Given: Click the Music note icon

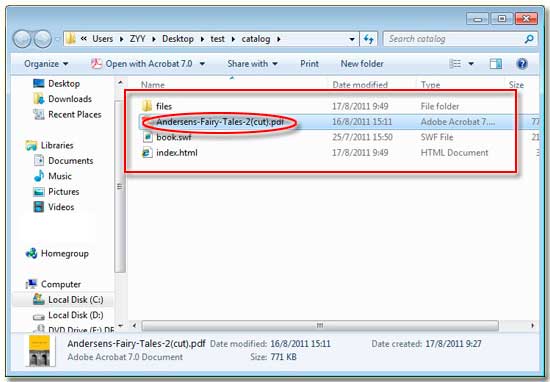Looking at the screenshot, I should pyautogui.click(x=39, y=176).
